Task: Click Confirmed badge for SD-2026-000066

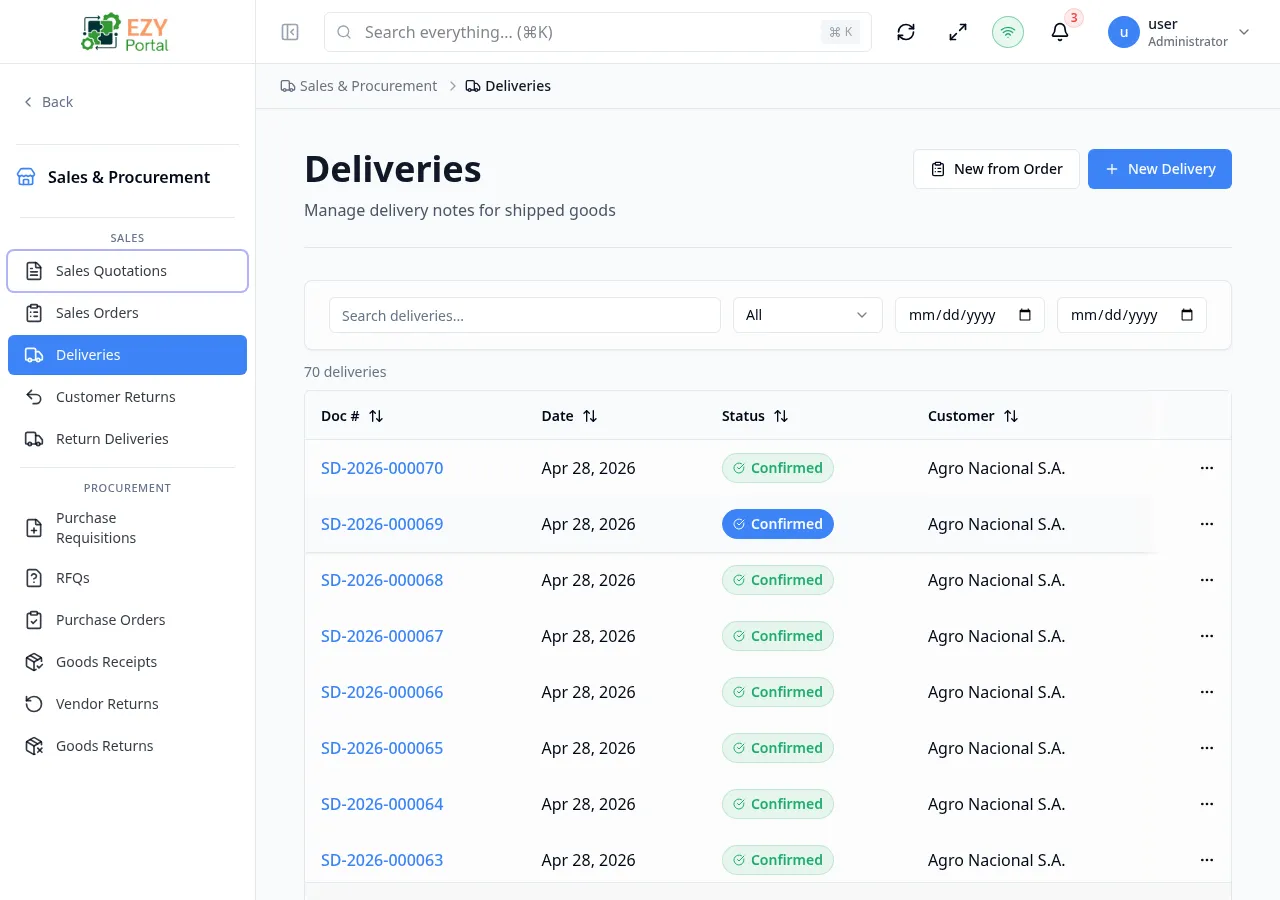Action: [x=778, y=692]
